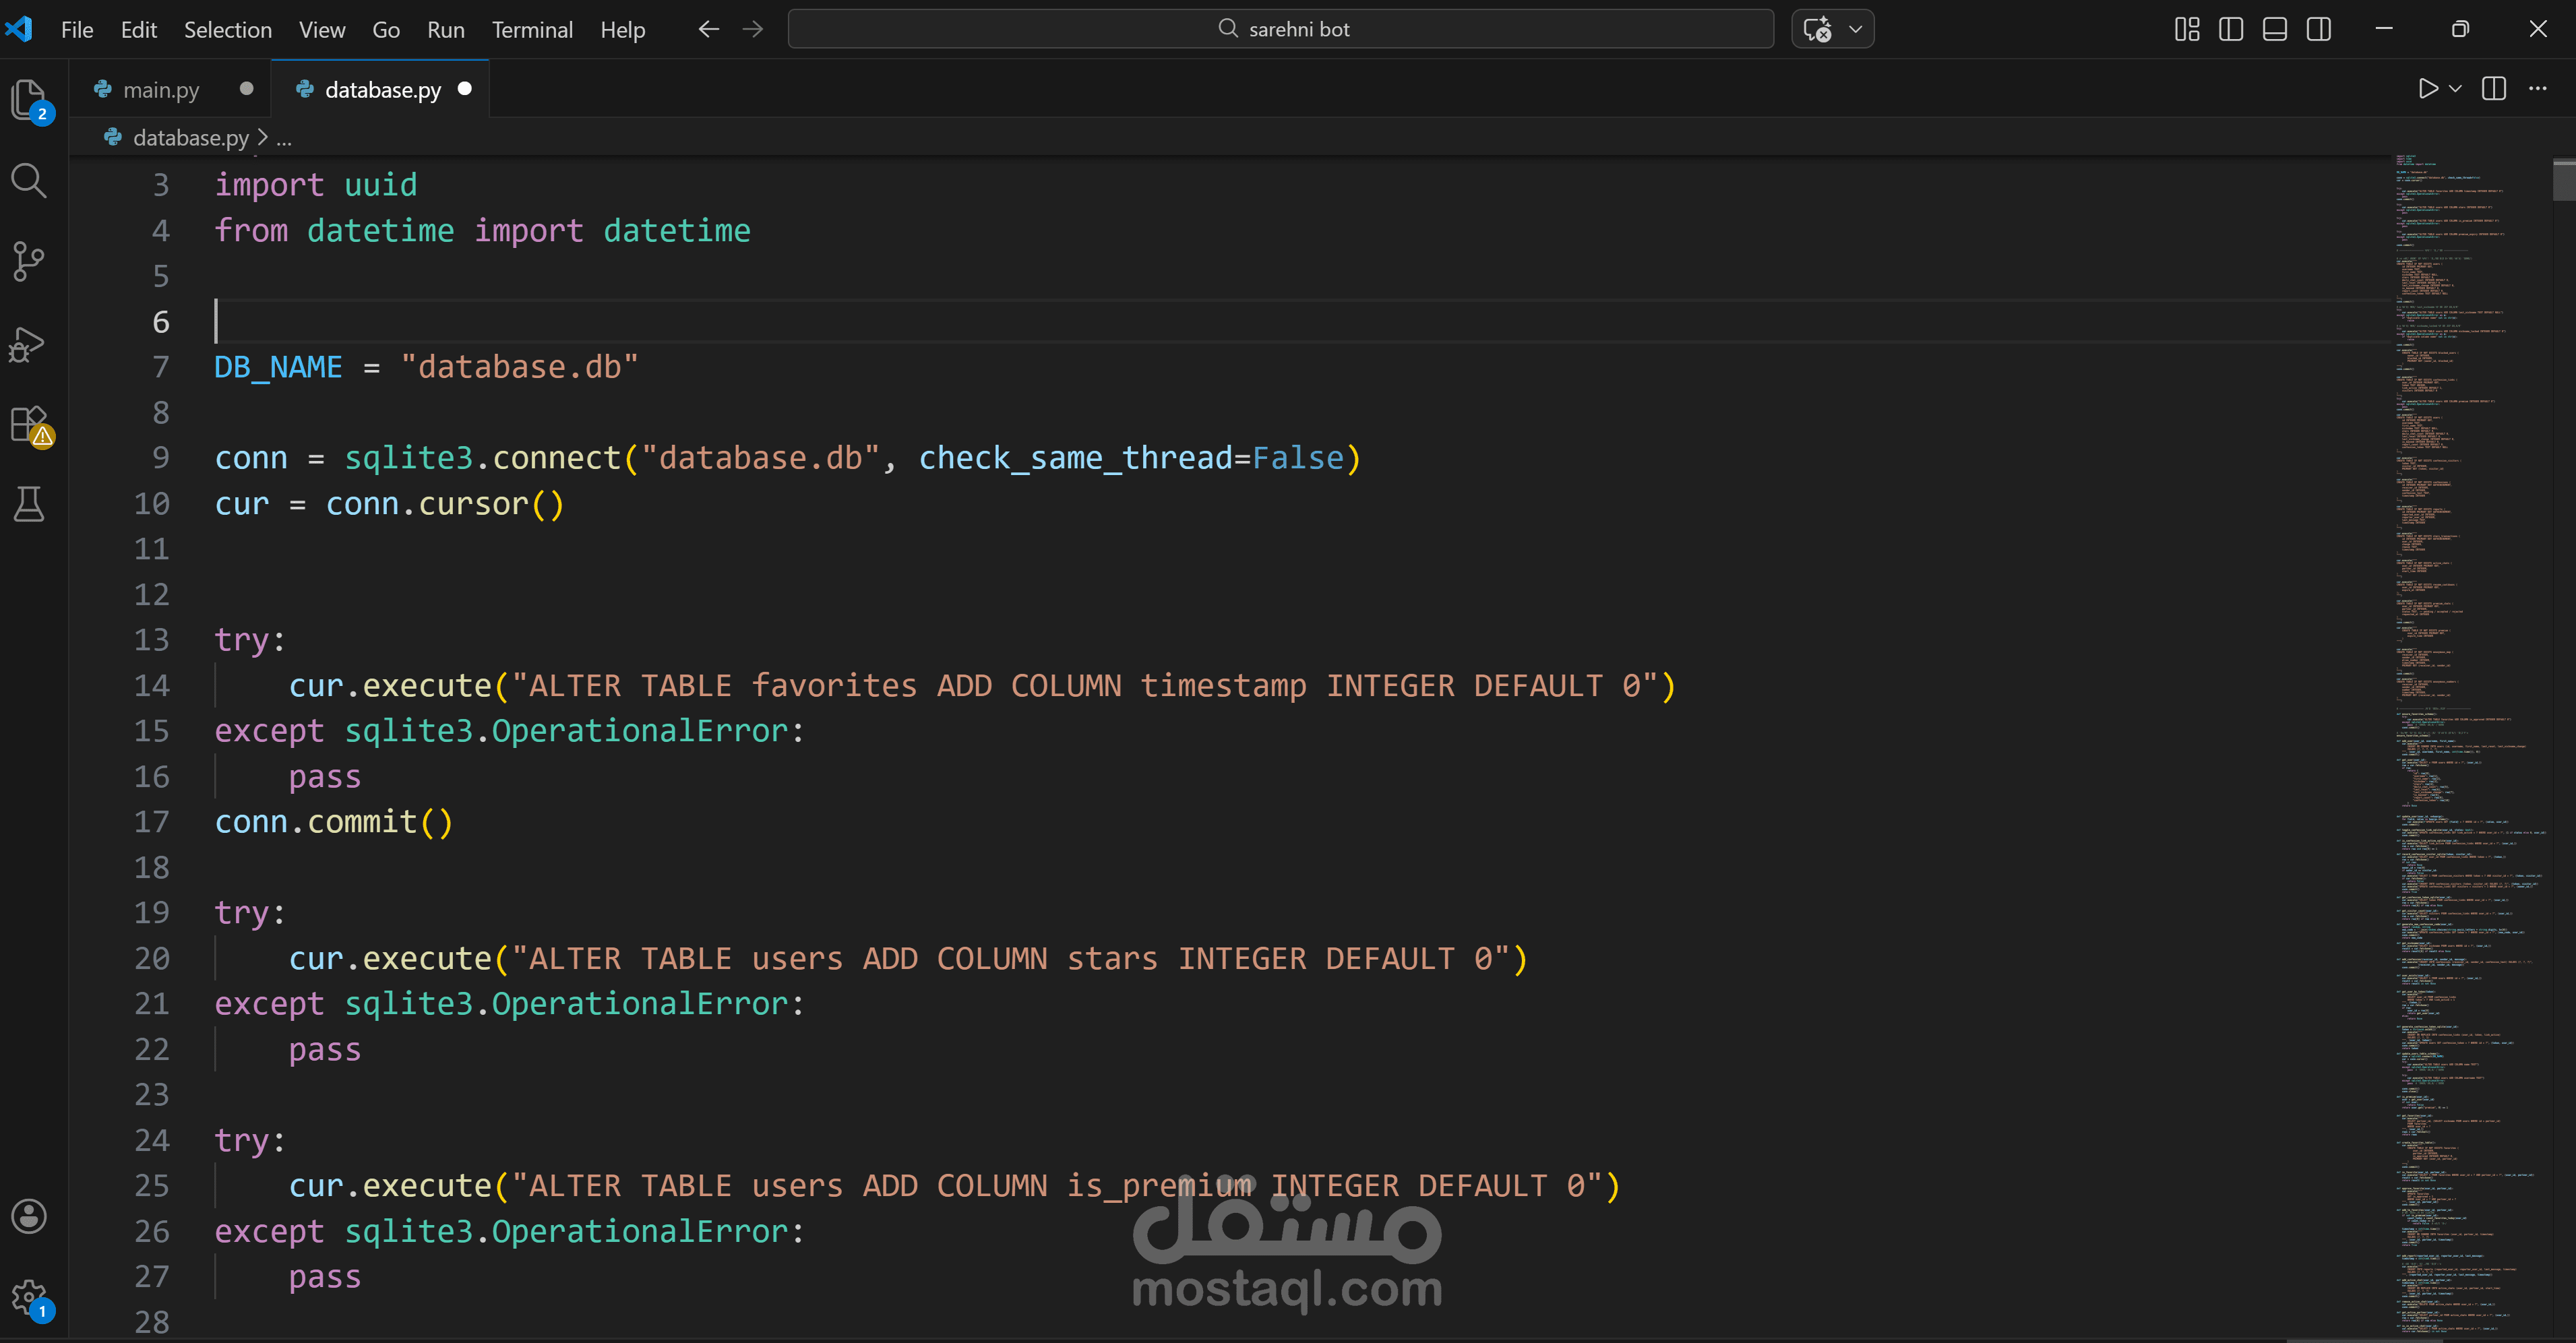Click the code minimap overview
Viewport: 2576px width, 1343px height.
tap(2470, 745)
